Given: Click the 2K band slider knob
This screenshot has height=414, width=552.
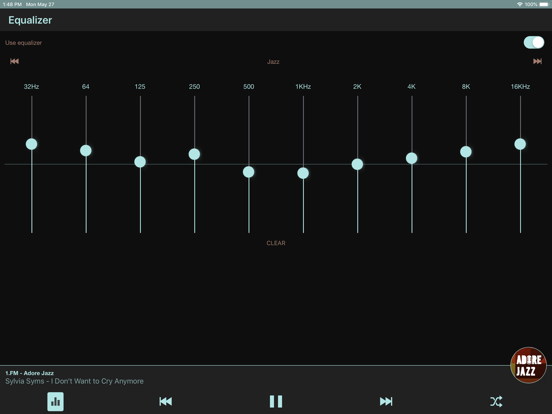Looking at the screenshot, I should coord(357,164).
